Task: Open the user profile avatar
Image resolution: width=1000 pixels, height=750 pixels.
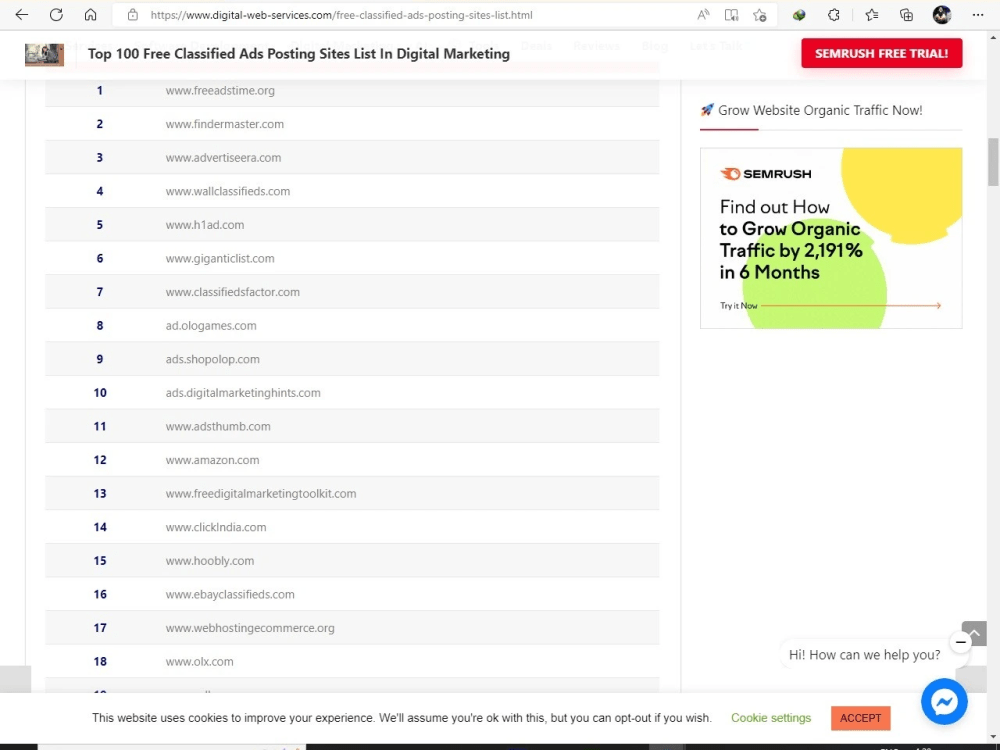Action: (942, 15)
